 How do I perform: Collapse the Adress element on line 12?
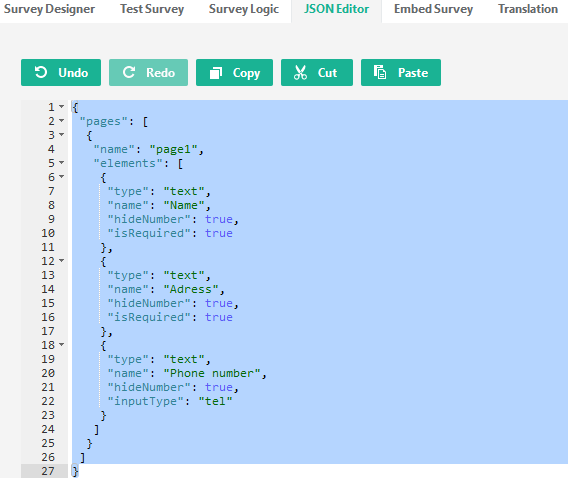pos(62,261)
